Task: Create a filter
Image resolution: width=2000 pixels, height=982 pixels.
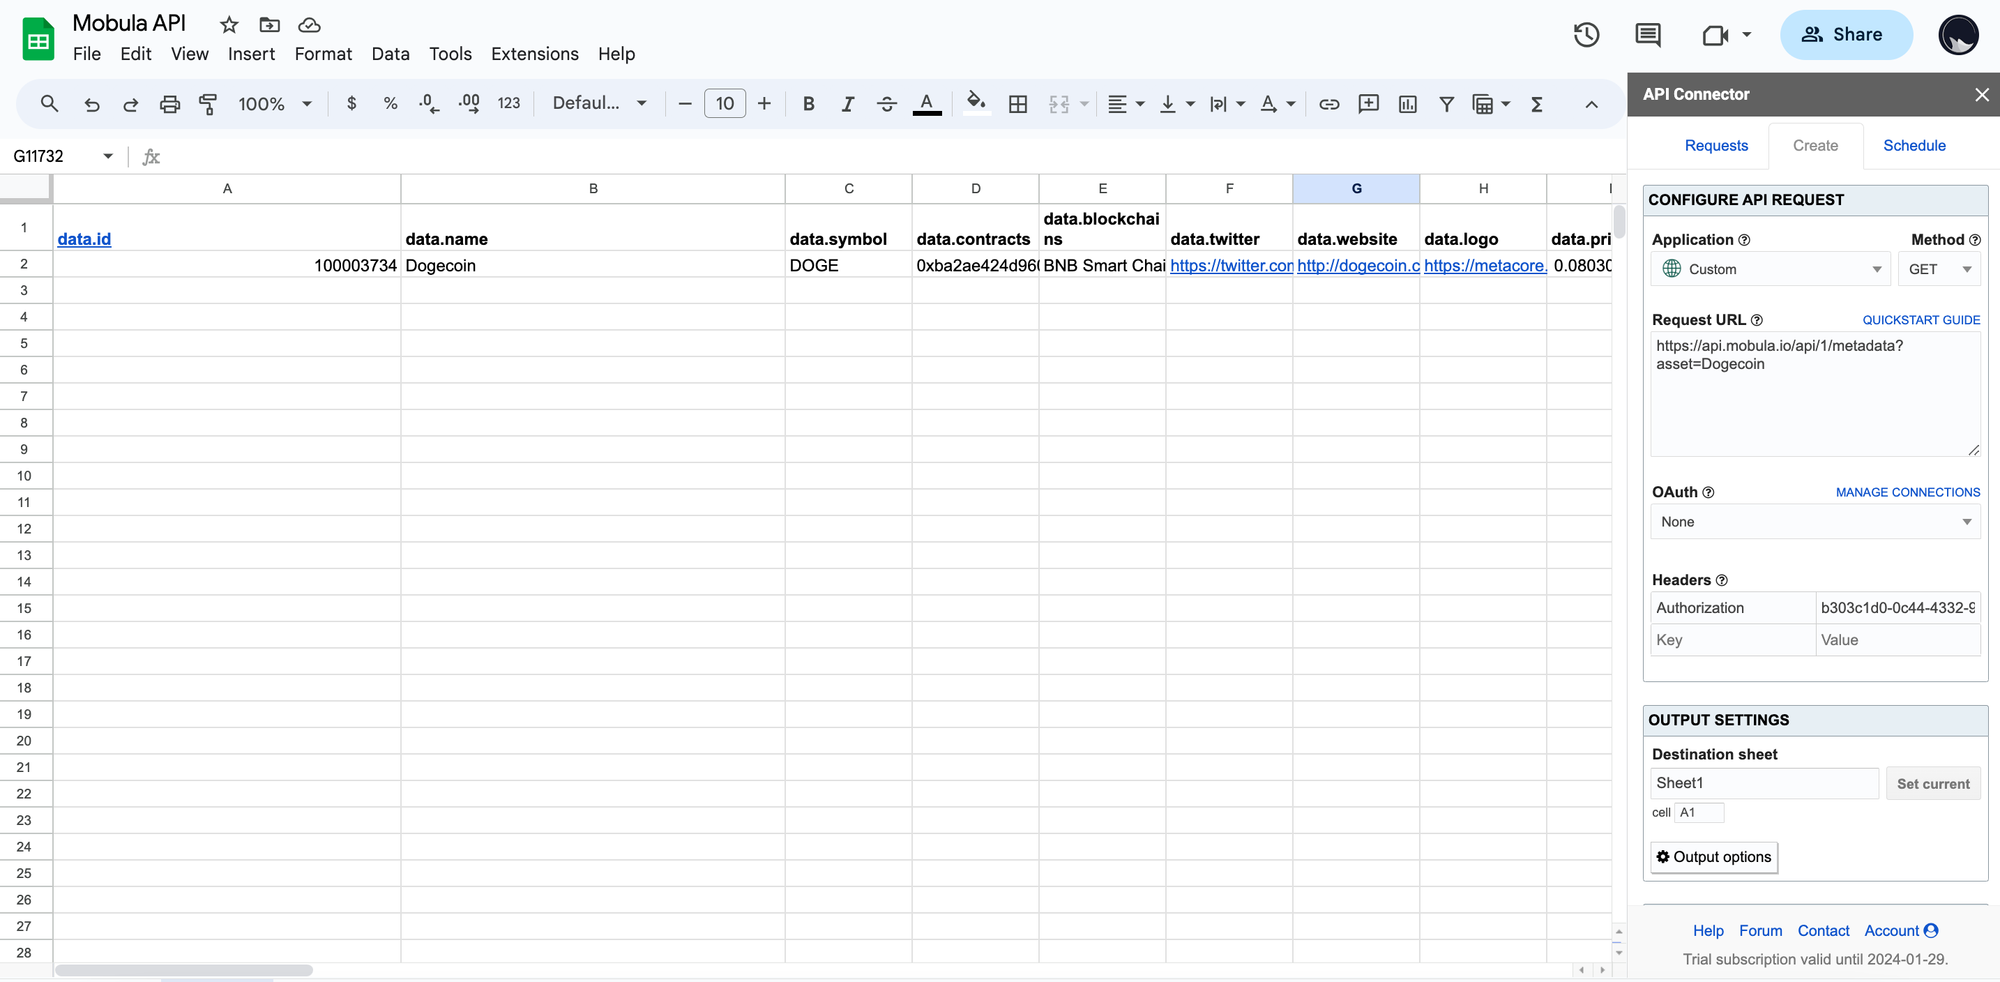Action: coord(1446,104)
